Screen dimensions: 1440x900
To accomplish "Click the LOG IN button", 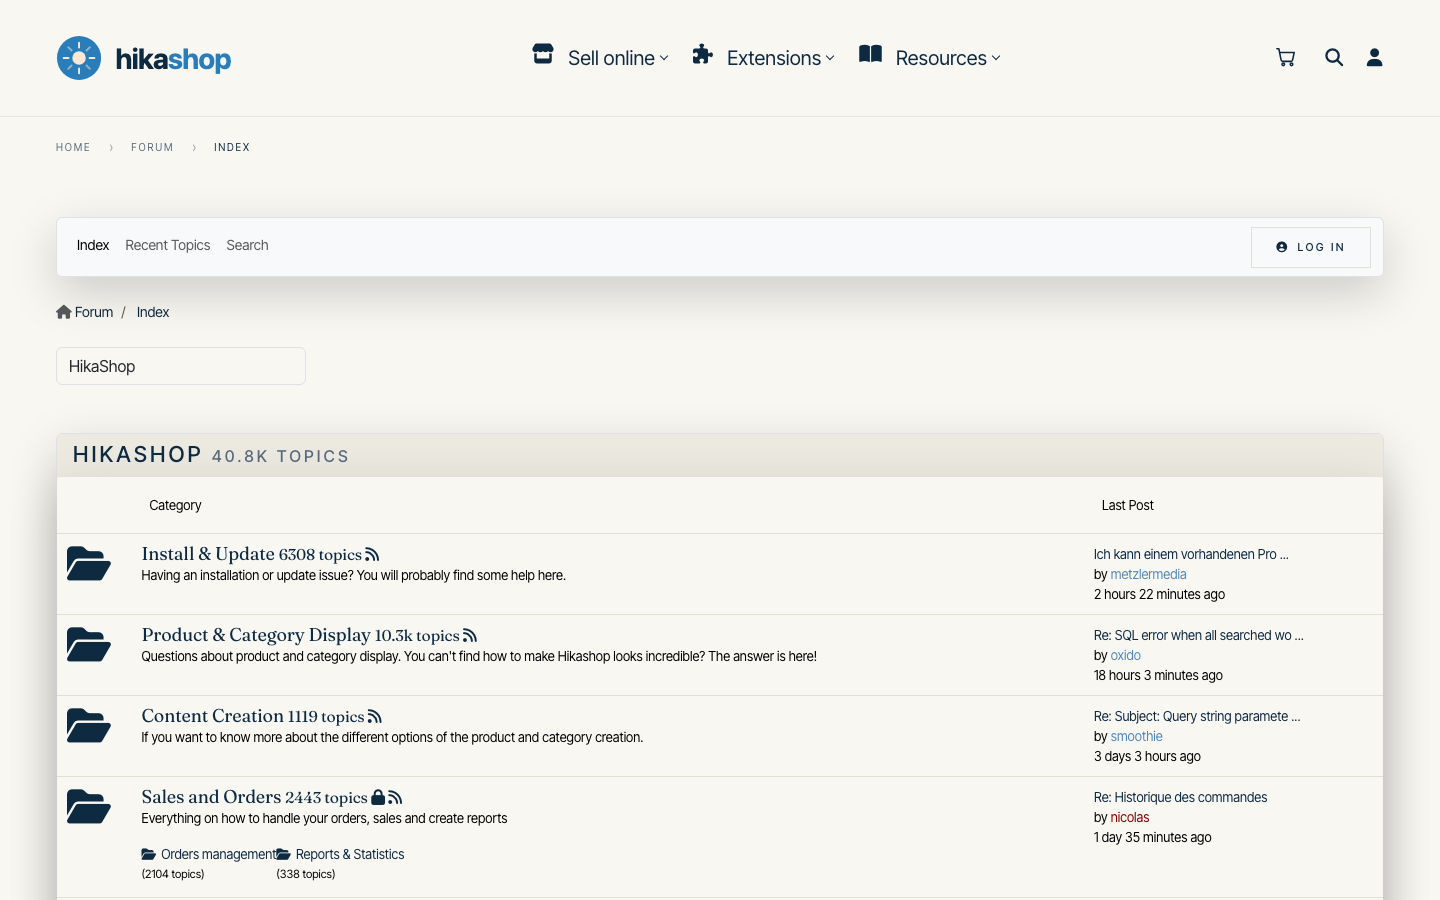I will pyautogui.click(x=1311, y=247).
